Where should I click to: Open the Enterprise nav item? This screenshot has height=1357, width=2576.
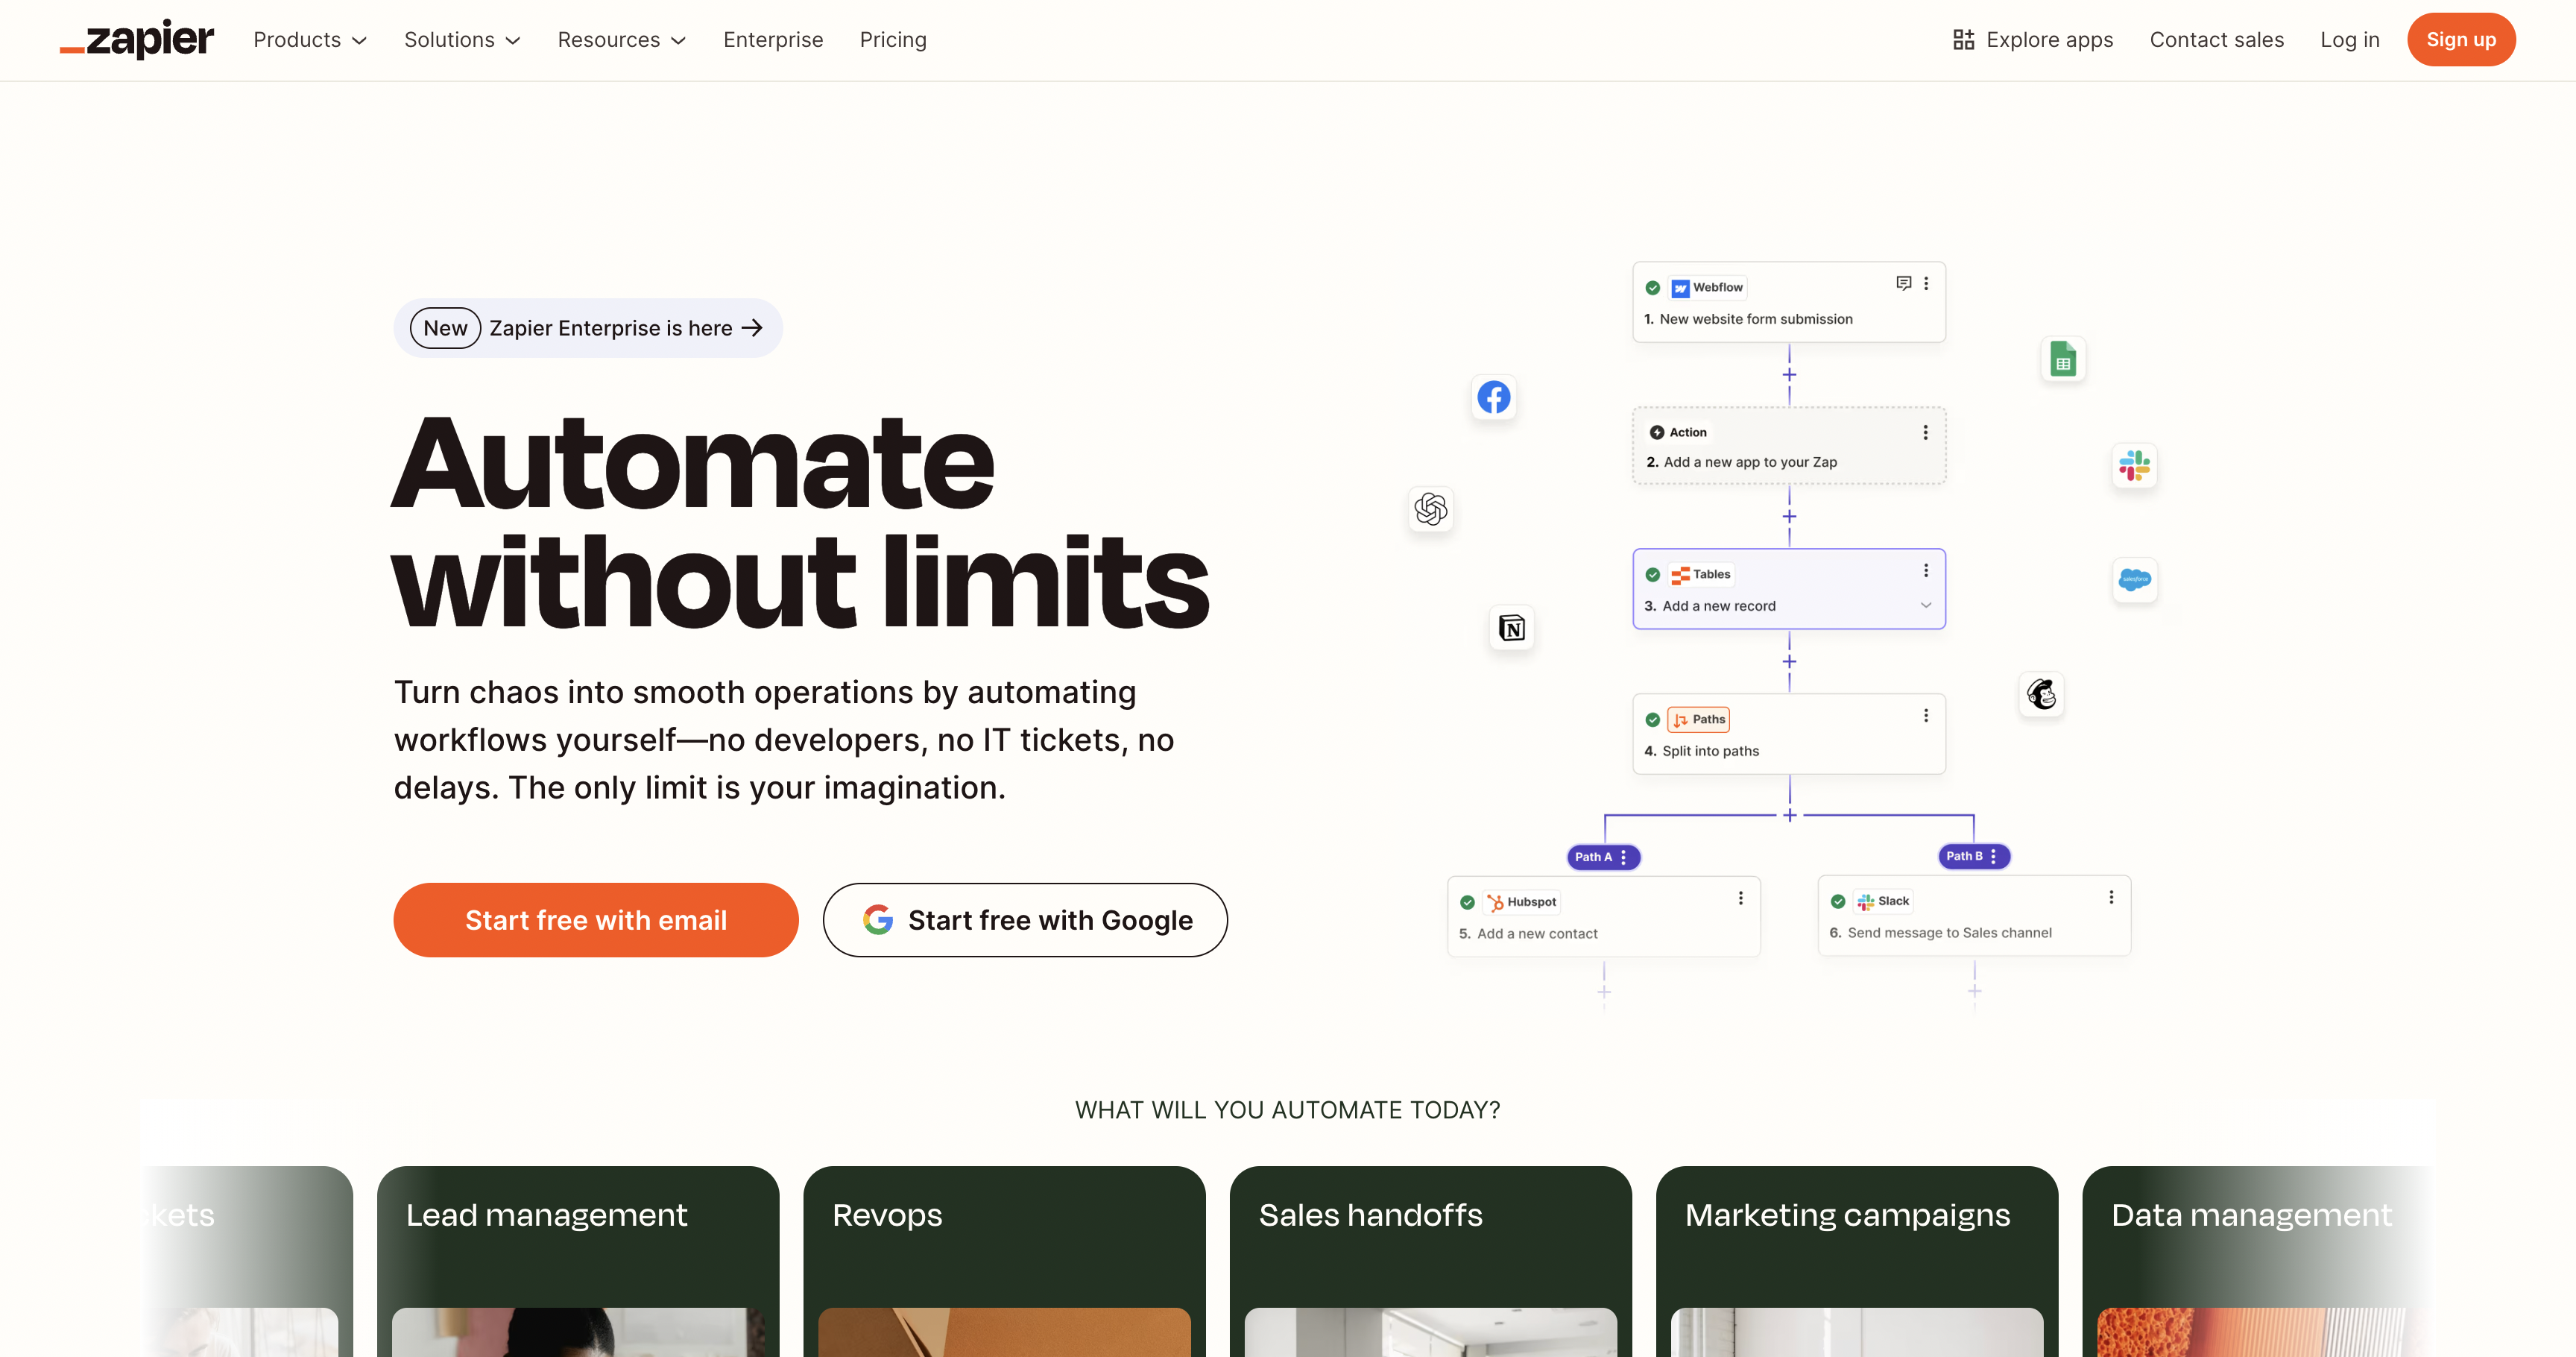(772, 40)
